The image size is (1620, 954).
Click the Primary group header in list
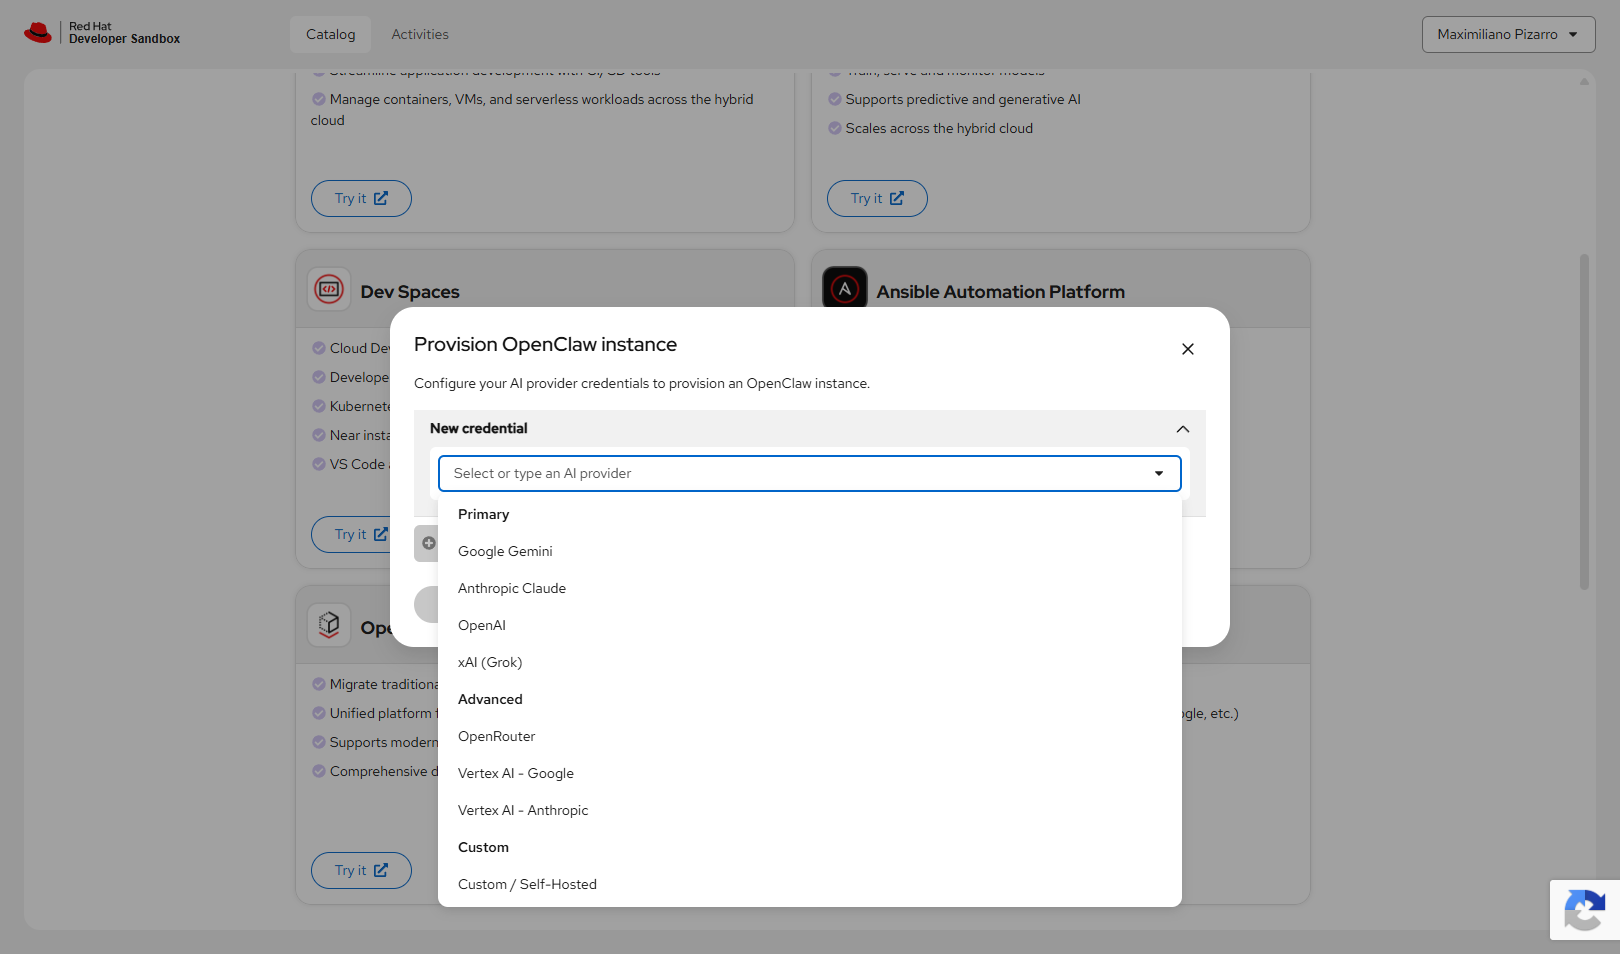click(484, 514)
